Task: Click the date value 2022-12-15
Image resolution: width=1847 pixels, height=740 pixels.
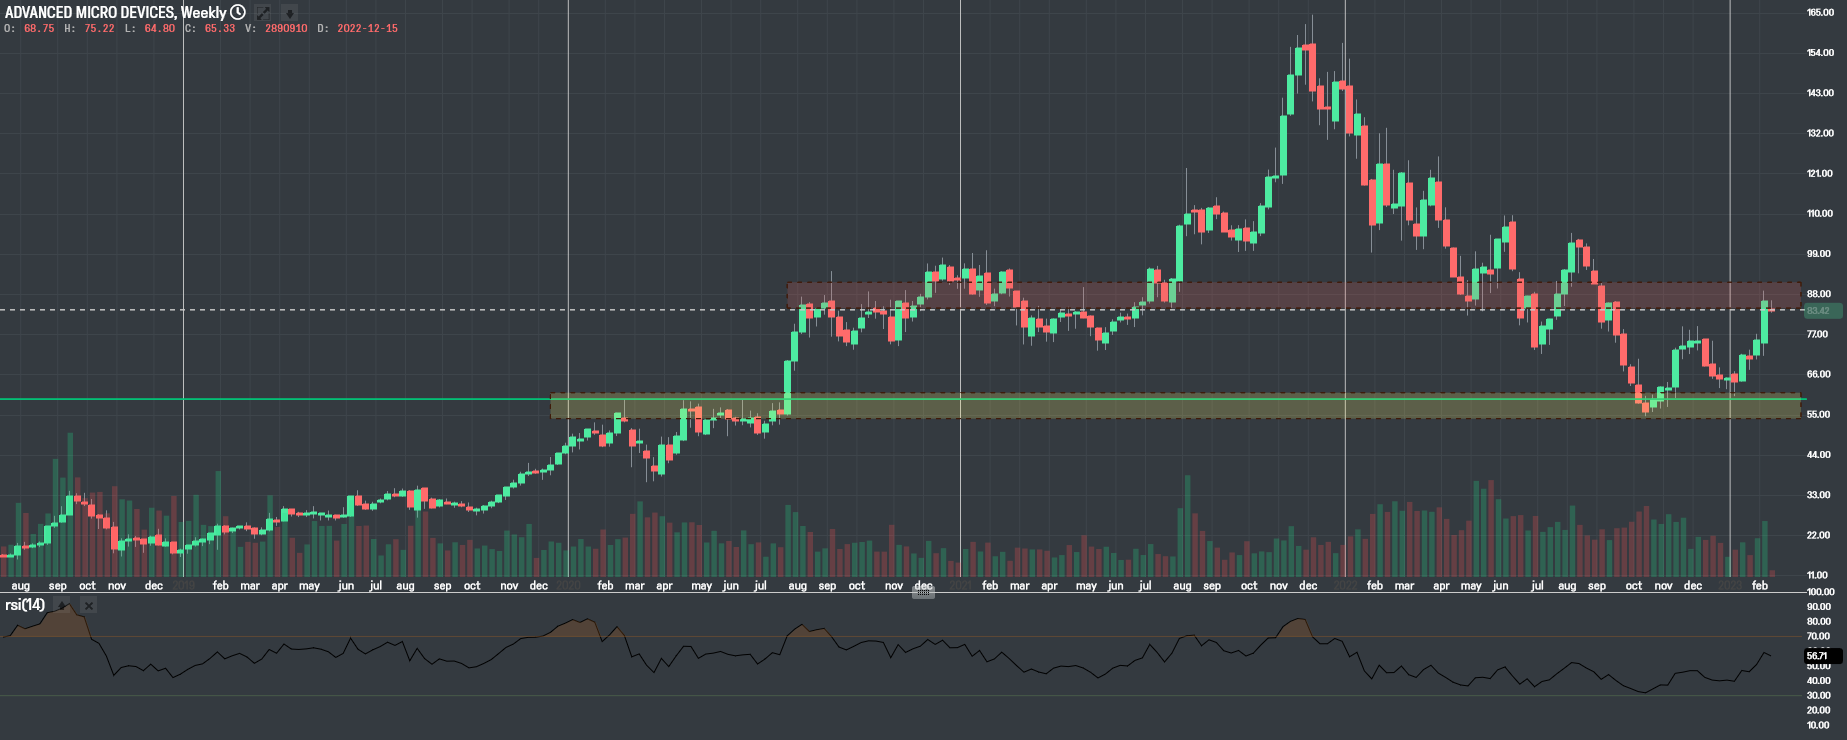Action: (x=367, y=28)
